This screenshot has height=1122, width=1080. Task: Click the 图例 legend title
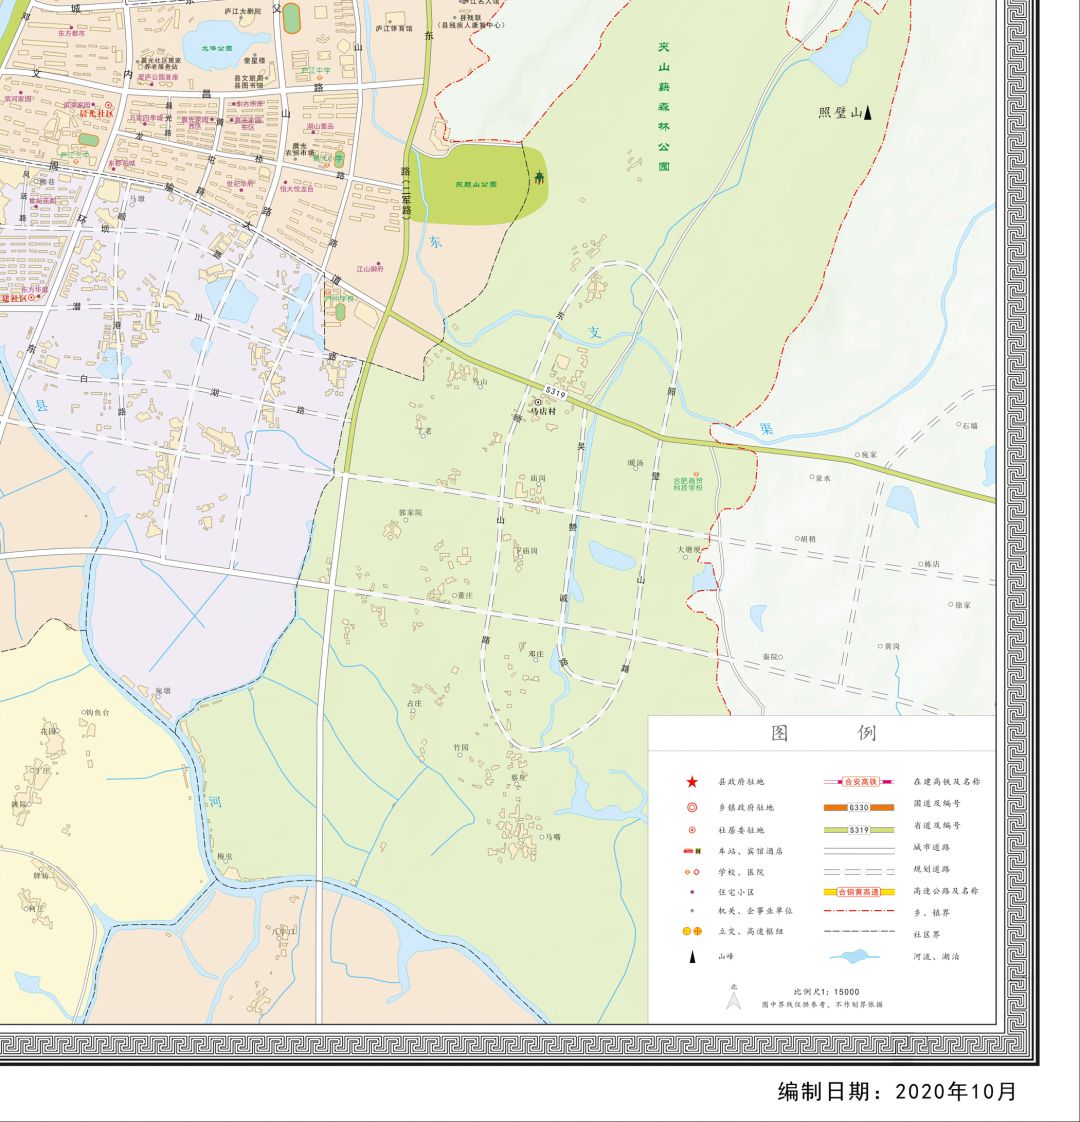[x=823, y=732]
